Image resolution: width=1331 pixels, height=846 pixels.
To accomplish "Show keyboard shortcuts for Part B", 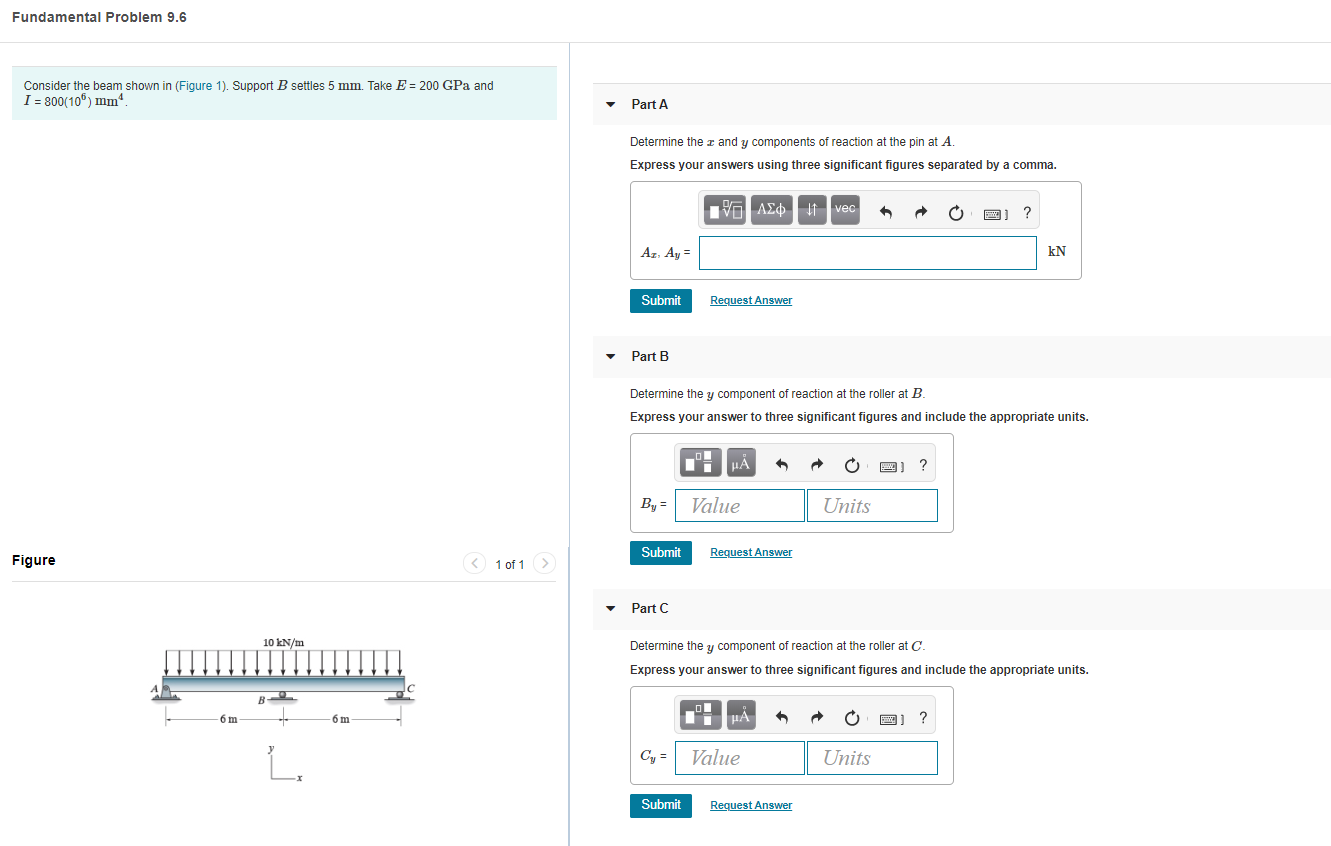I will pyautogui.click(x=892, y=465).
